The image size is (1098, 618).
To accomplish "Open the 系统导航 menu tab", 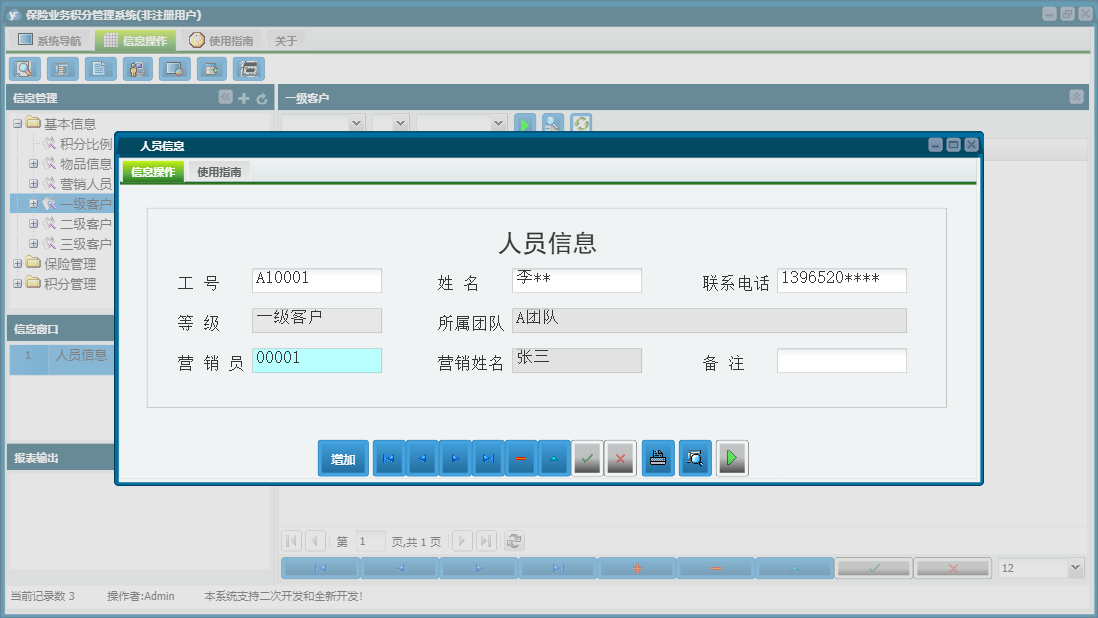I will 48,39.
